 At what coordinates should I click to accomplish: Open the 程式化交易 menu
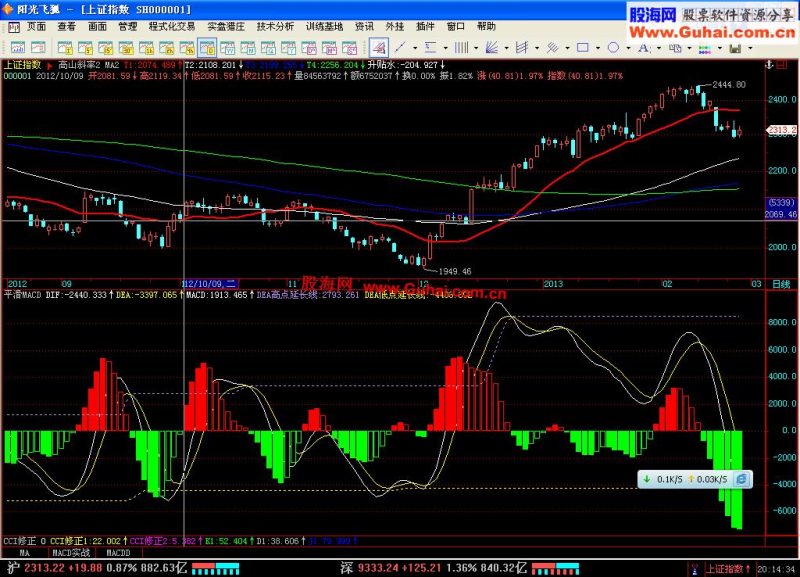click(x=171, y=27)
